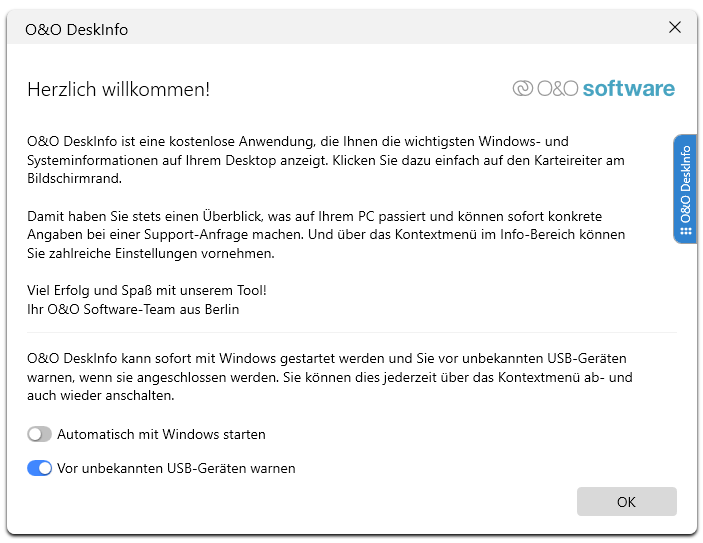Click the 'Automatisch mit Windows starten' label
The width and height of the screenshot is (703, 543).
161,434
